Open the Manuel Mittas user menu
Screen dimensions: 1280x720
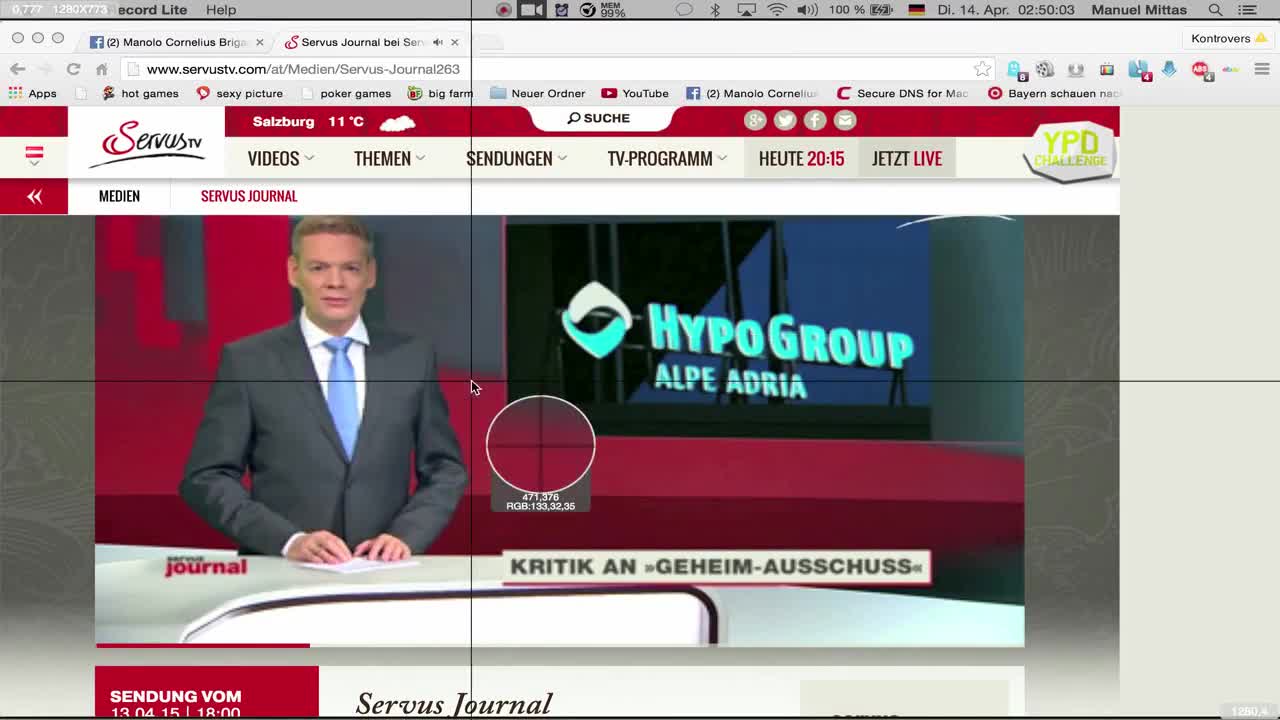click(x=1139, y=10)
